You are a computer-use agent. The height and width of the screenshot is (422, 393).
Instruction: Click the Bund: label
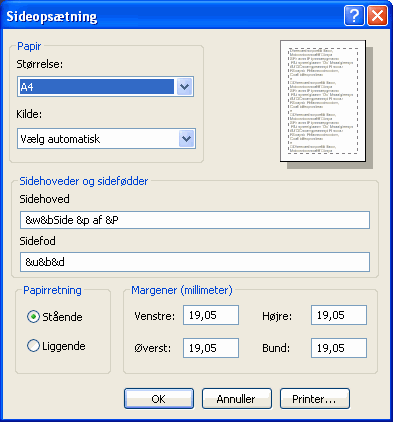(x=276, y=348)
